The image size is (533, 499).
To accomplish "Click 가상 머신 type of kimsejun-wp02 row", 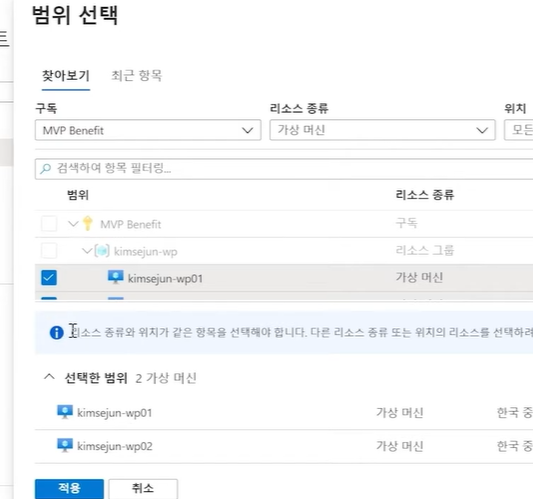I will (x=399, y=446).
